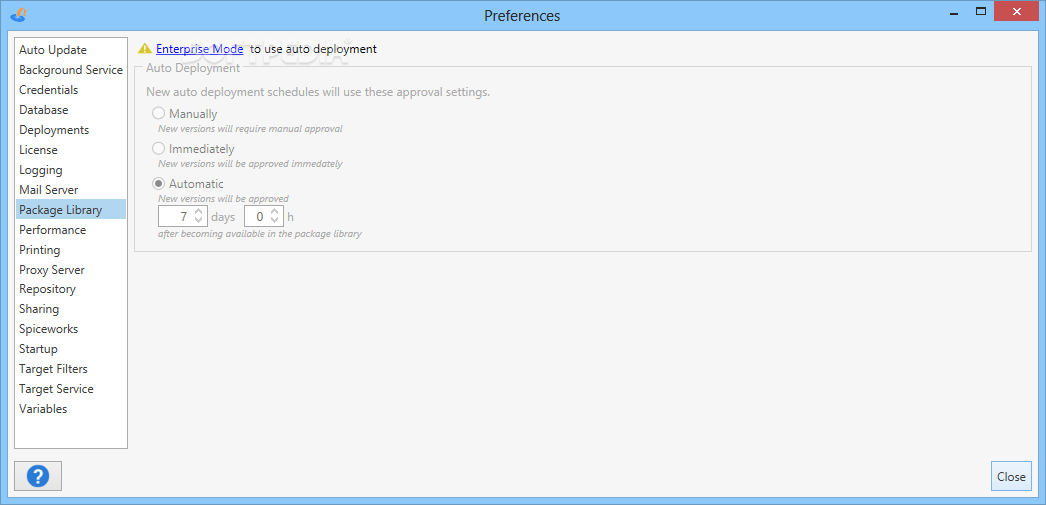Select Mail Server in the sidebar
This screenshot has width=1046, height=505.
click(71, 190)
